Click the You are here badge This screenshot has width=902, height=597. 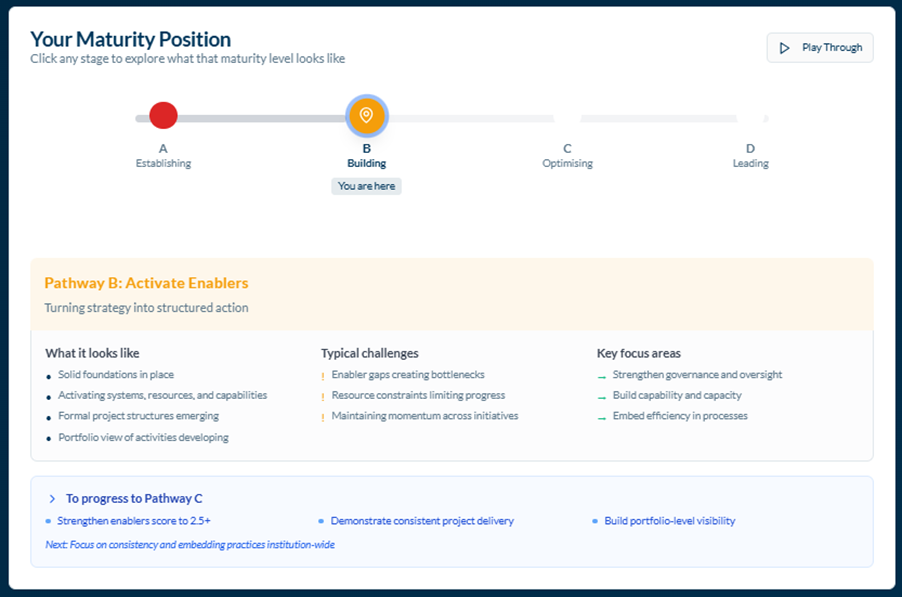click(x=366, y=186)
